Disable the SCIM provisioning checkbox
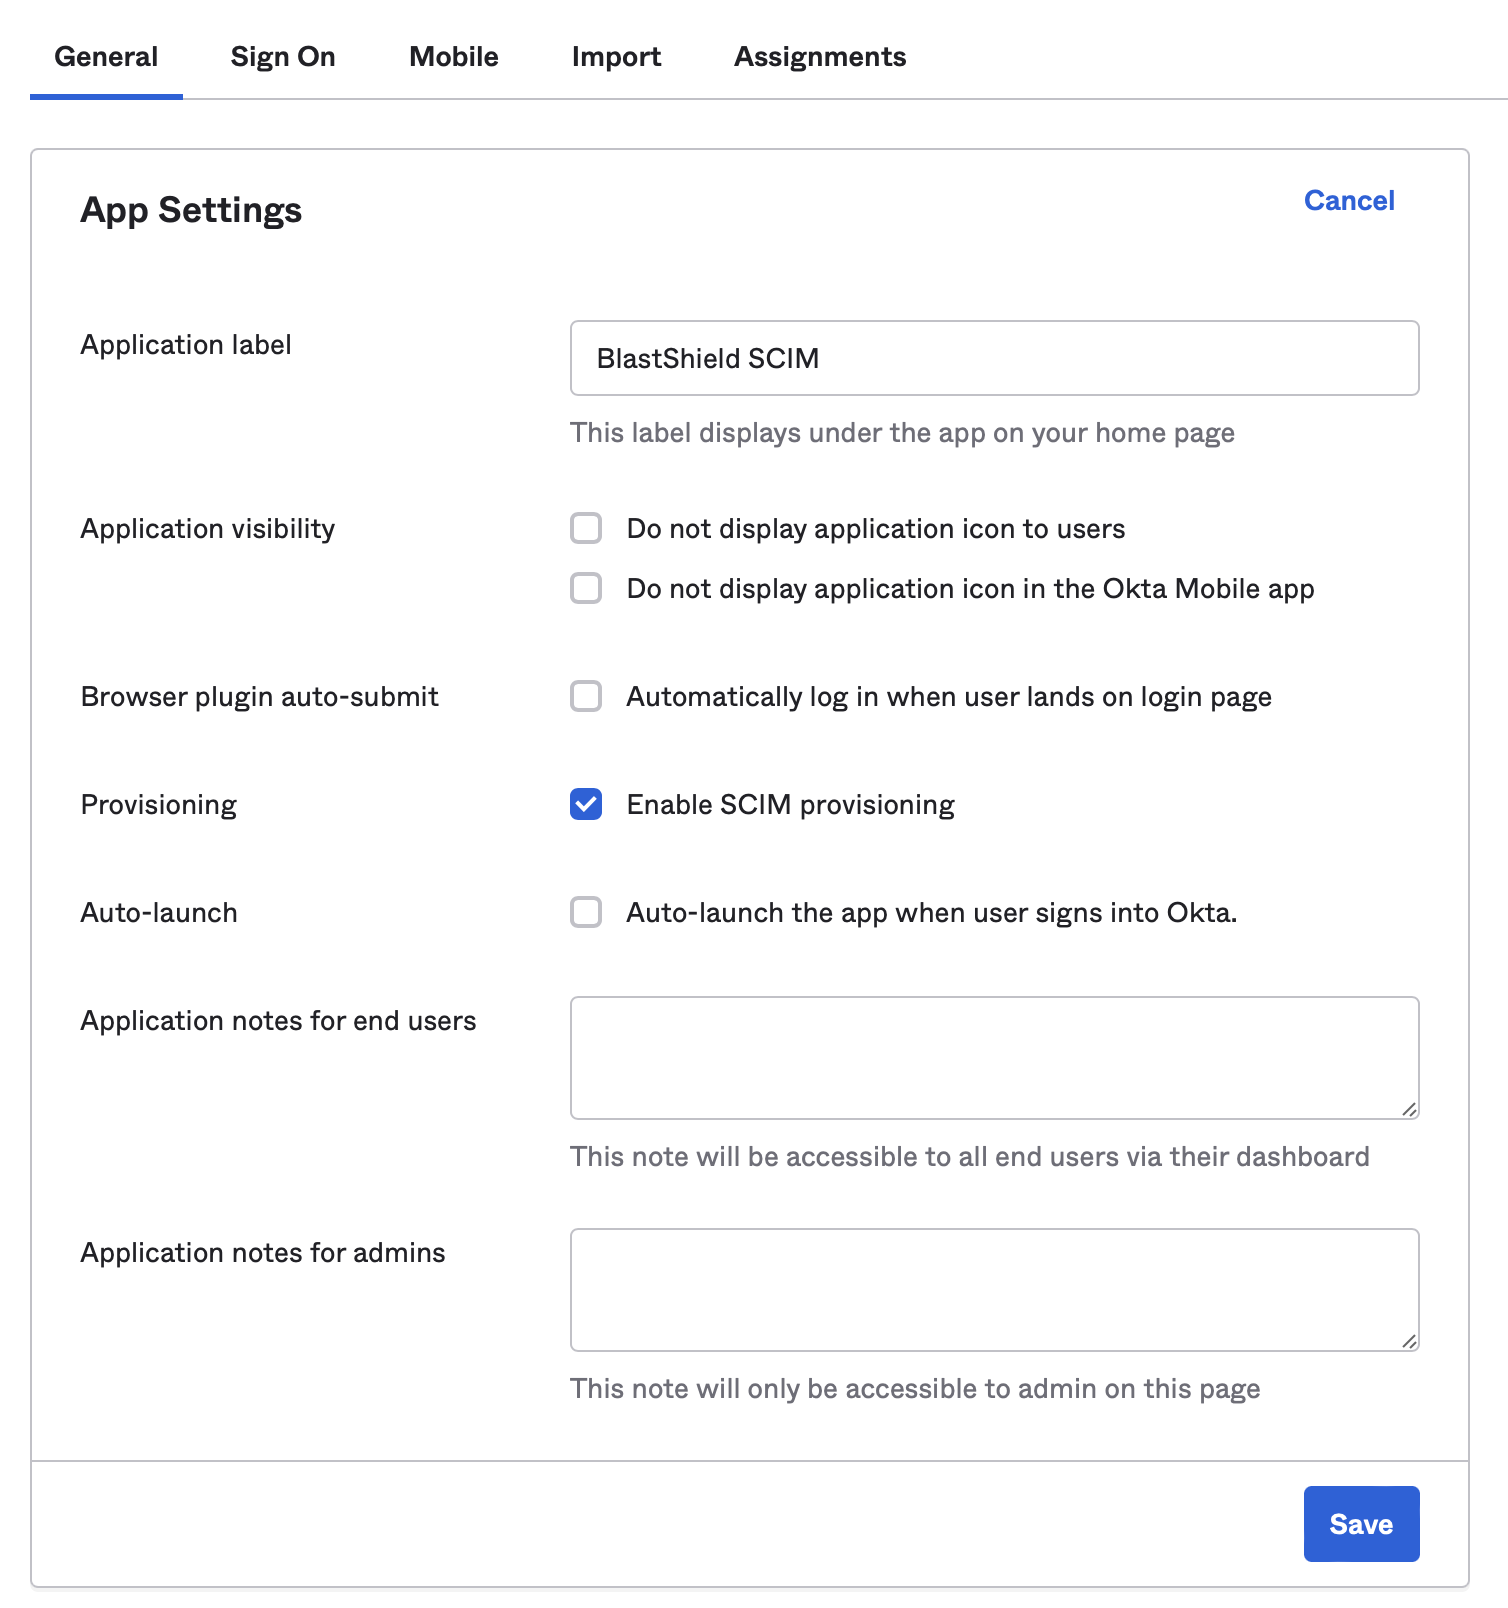The height and width of the screenshot is (1608, 1508). pyautogui.click(x=586, y=804)
